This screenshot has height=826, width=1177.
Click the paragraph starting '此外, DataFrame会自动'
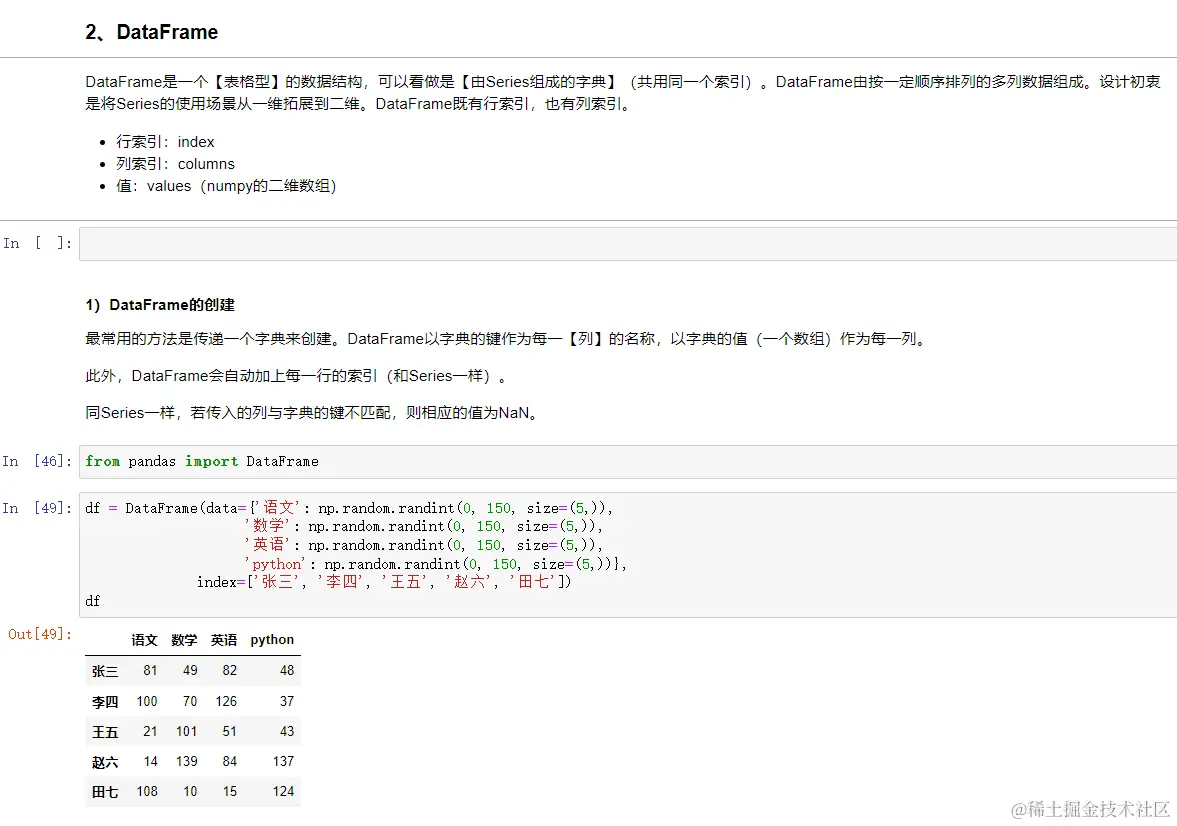[296, 376]
